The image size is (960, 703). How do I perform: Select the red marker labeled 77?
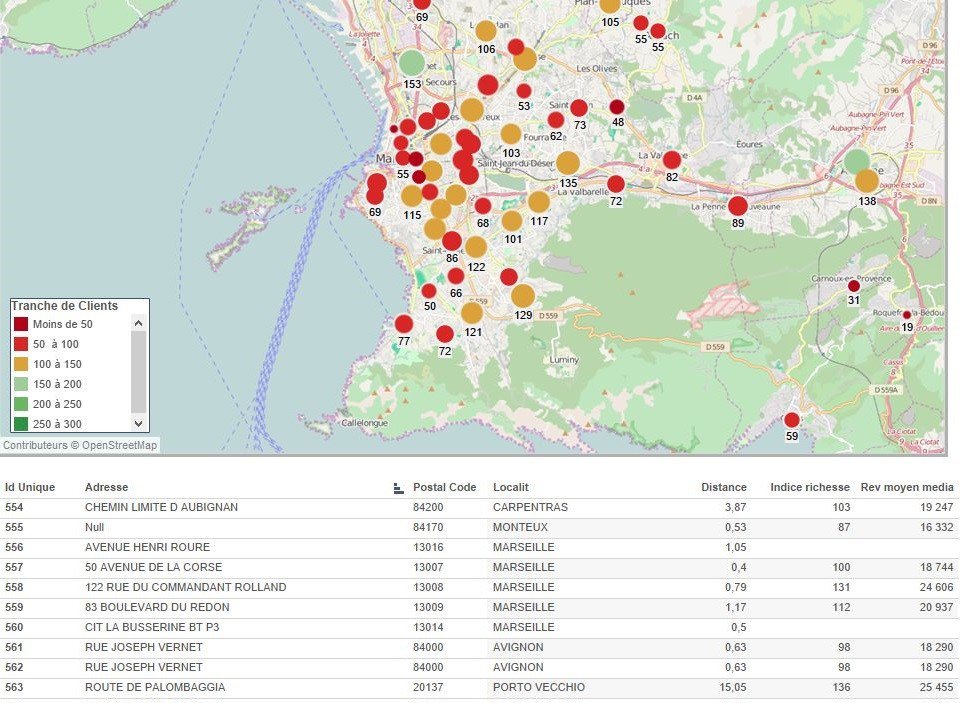pyautogui.click(x=404, y=324)
